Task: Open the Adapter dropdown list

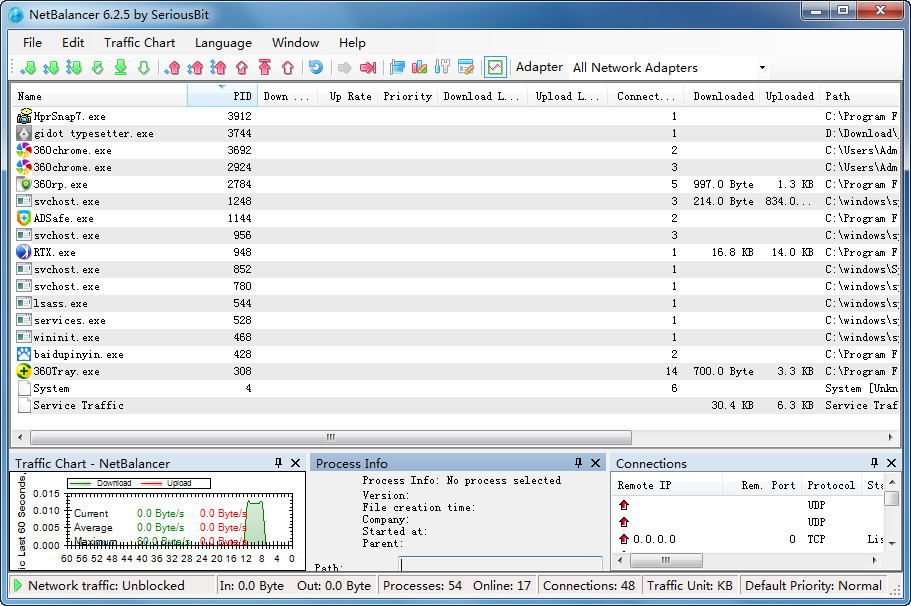Action: pos(762,68)
